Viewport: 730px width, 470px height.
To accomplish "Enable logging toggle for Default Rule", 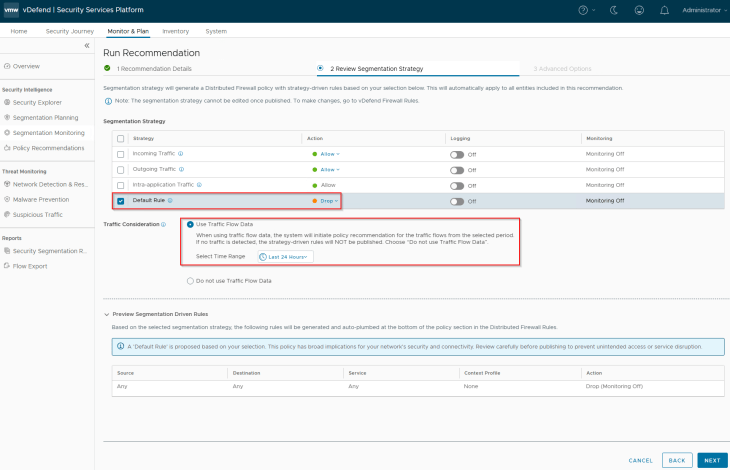I will (x=457, y=201).
